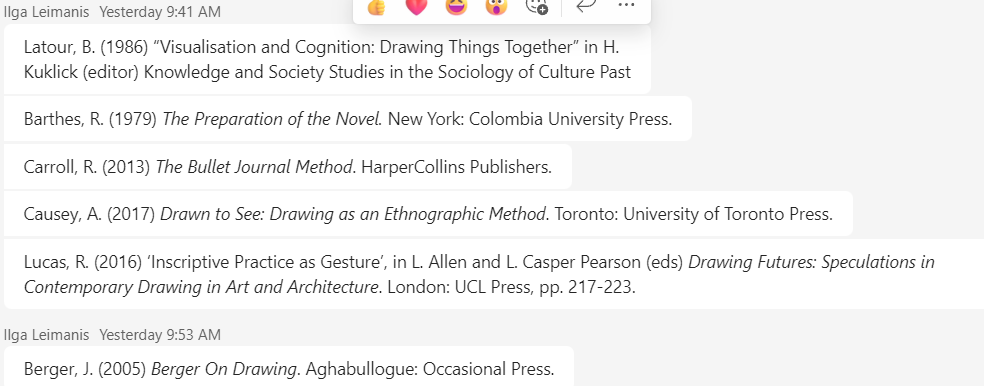Select the Latour 'Visualisation and Cognition' message
Image resolution: width=984 pixels, height=386 pixels.
pos(327,59)
